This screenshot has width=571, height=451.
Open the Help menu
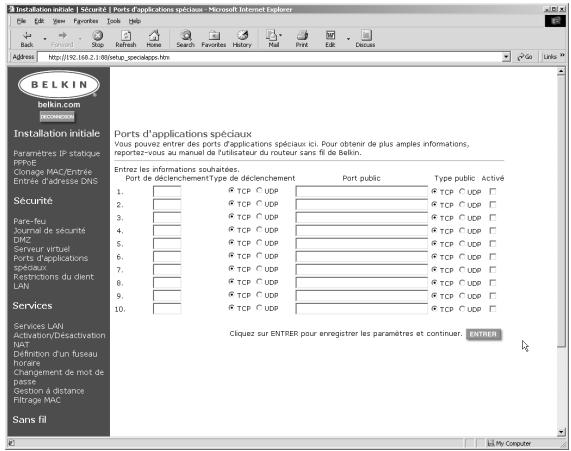click(x=134, y=21)
